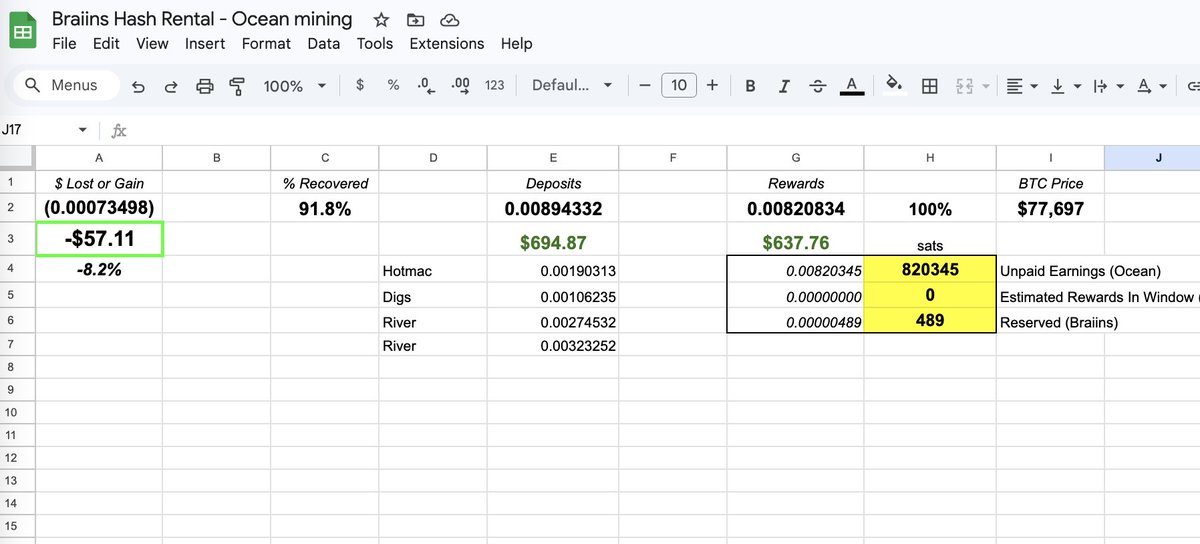The image size is (1200, 544).
Task: Select the $77,697 BTC price cell
Action: (1050, 209)
